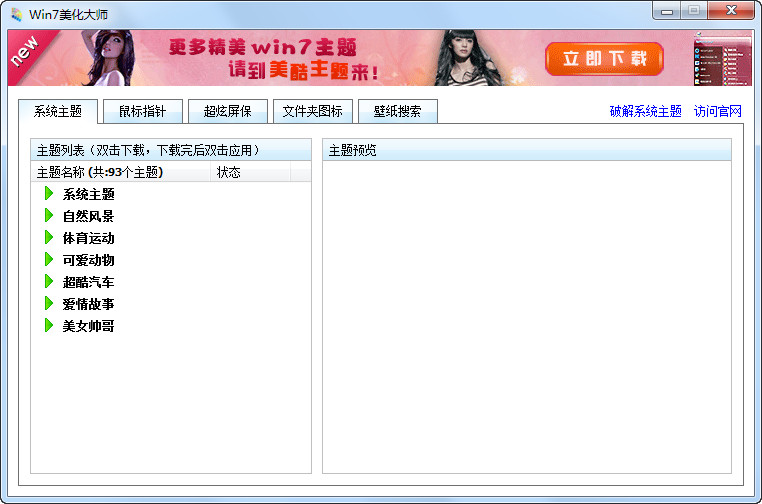Switch to the 鼠标指针 tab
This screenshot has height=504, width=762.
coord(143,111)
